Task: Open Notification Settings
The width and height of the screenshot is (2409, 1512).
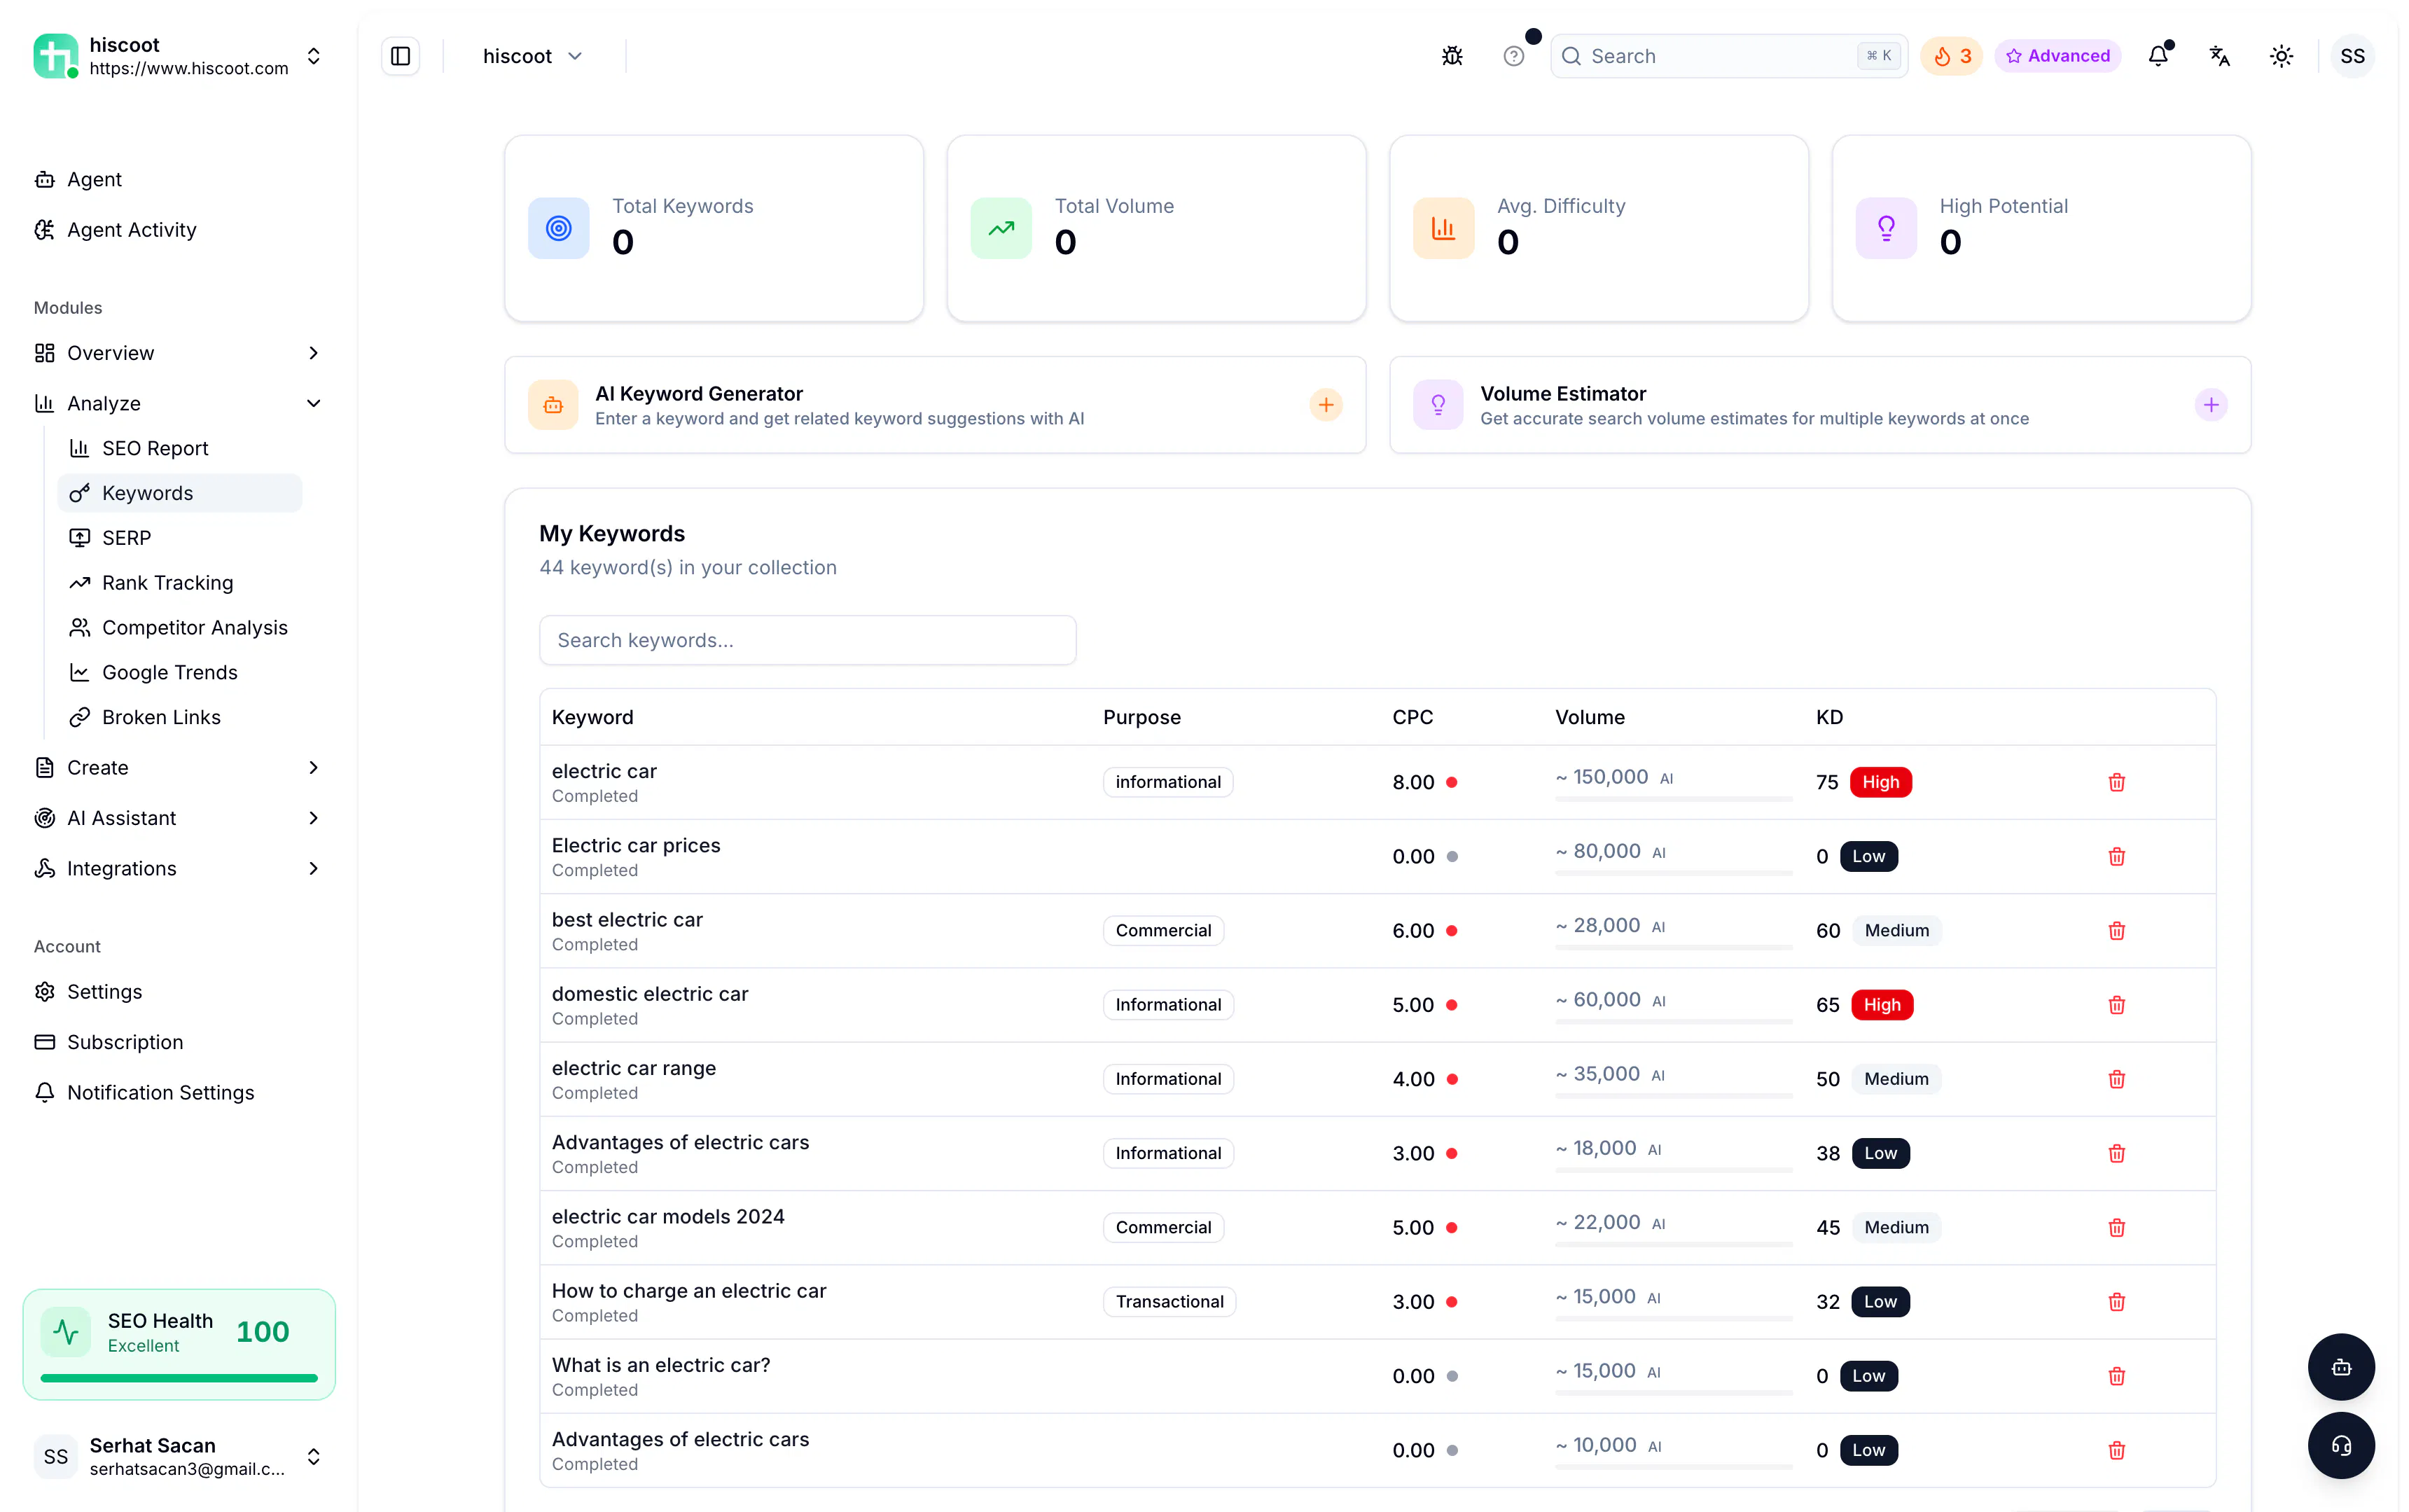Action: [x=179, y=1093]
